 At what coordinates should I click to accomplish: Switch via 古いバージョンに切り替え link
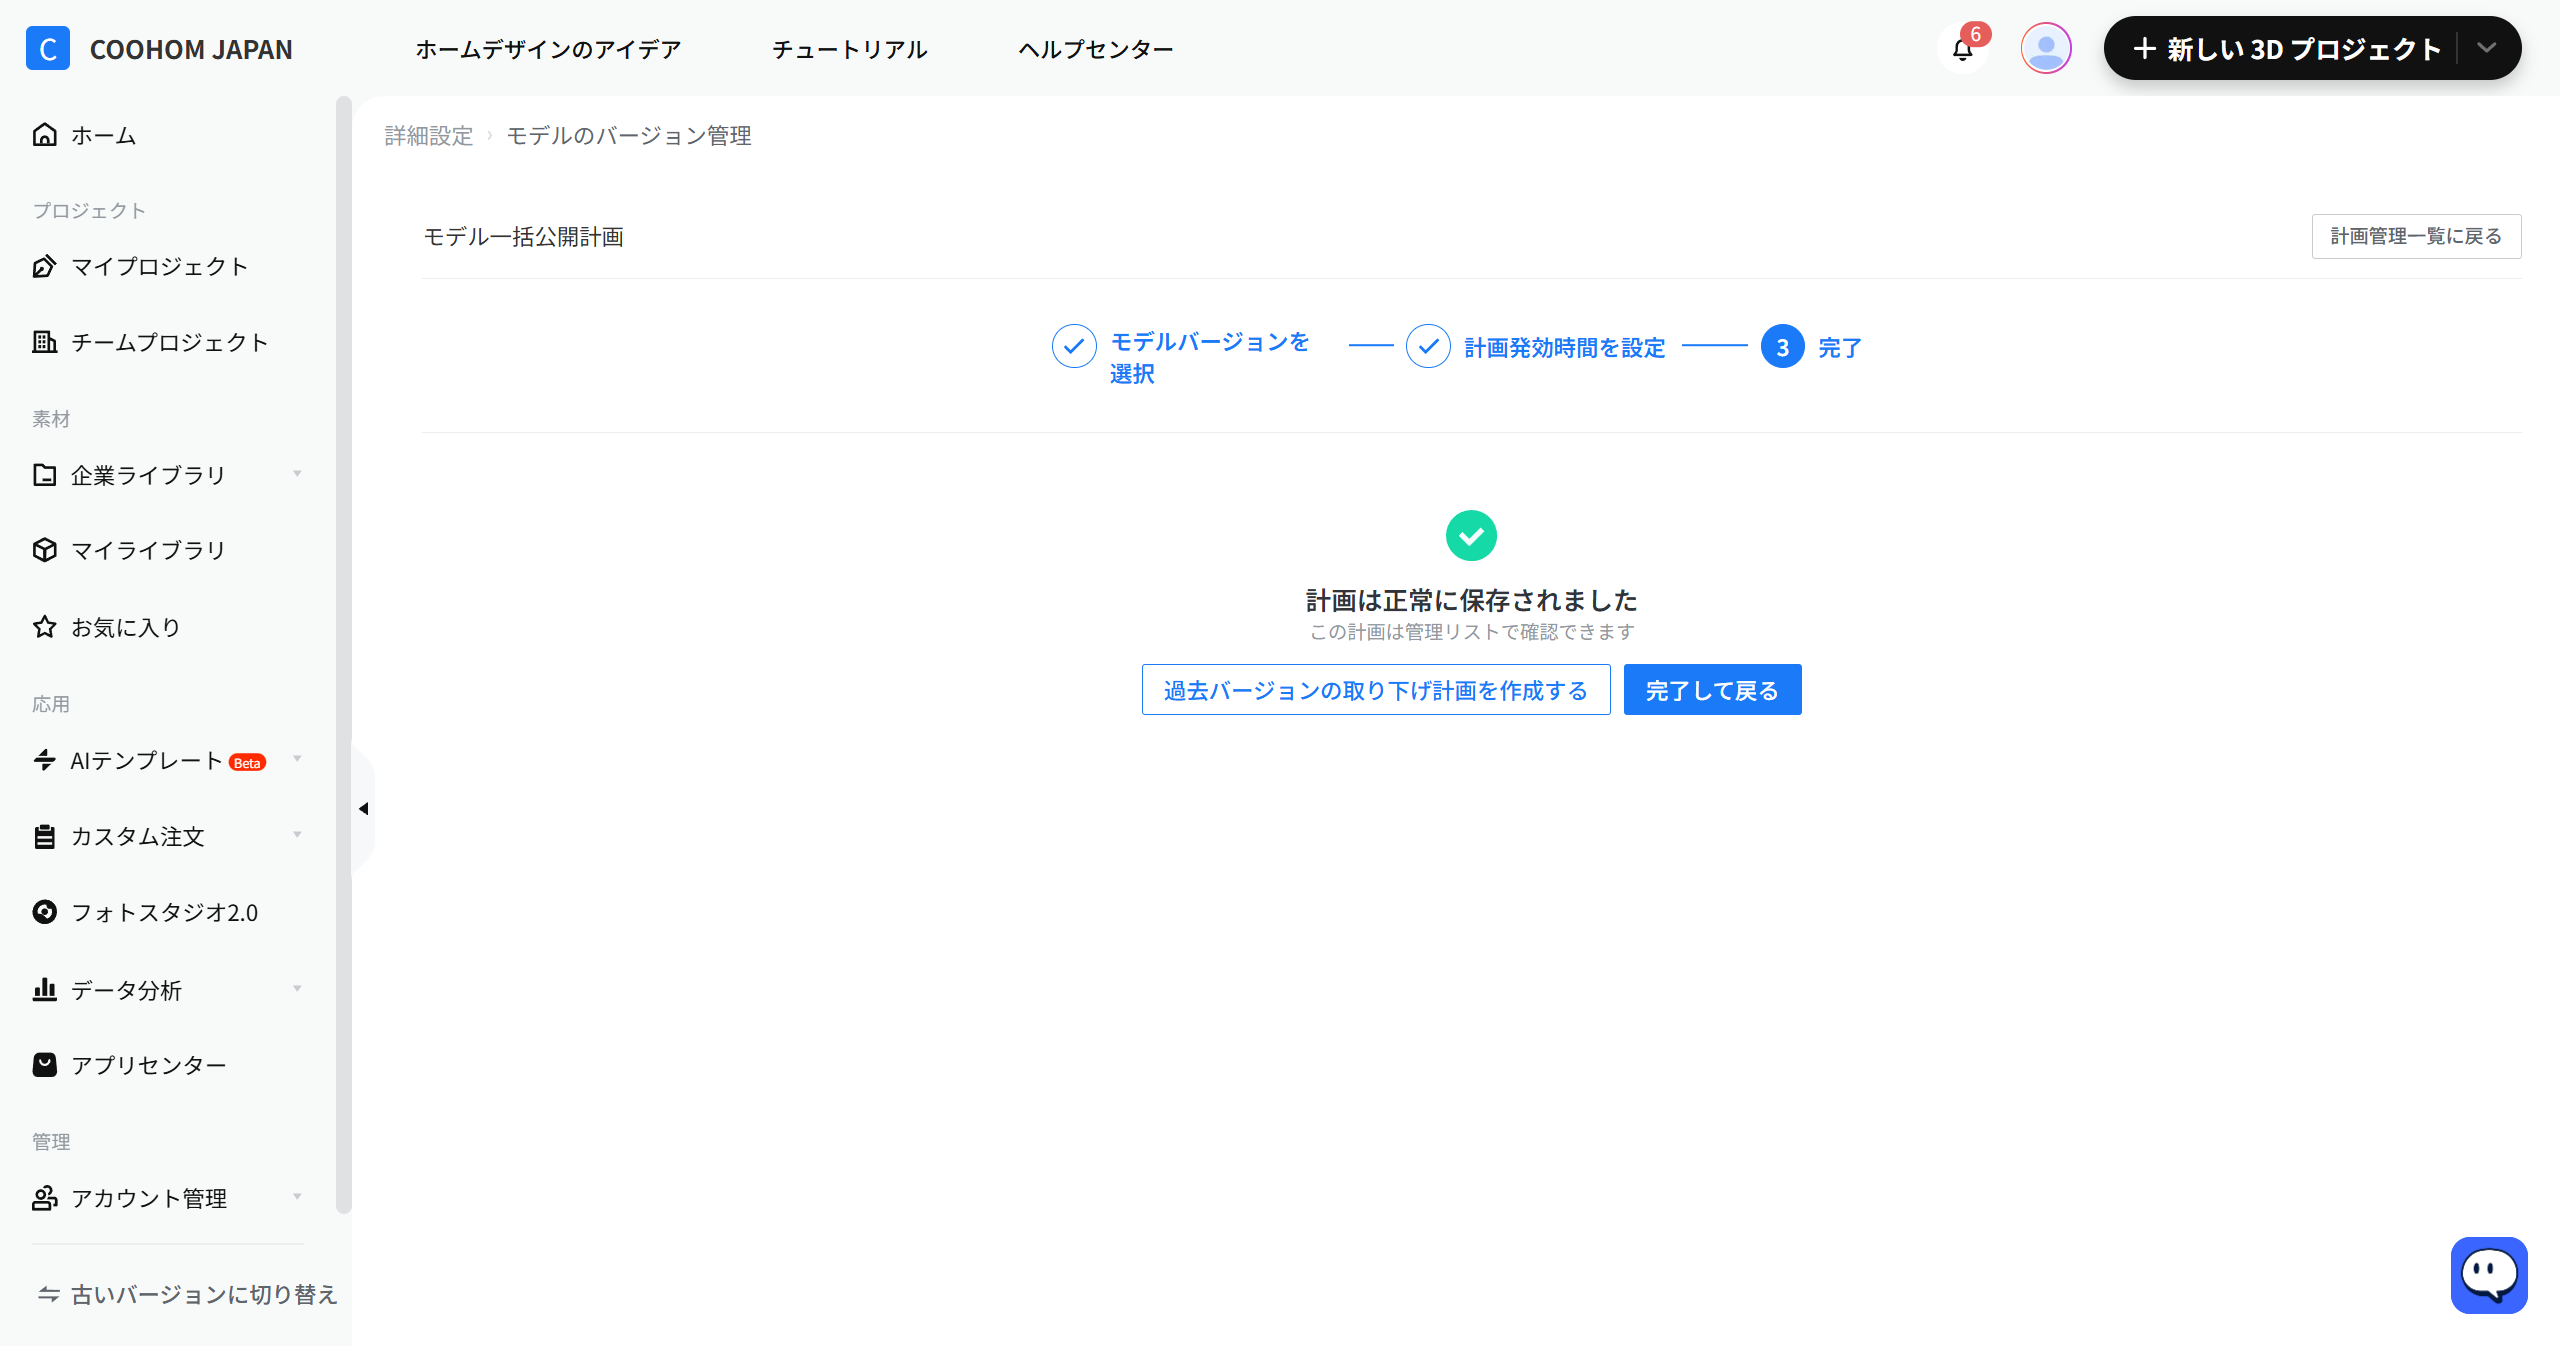[x=204, y=1294]
